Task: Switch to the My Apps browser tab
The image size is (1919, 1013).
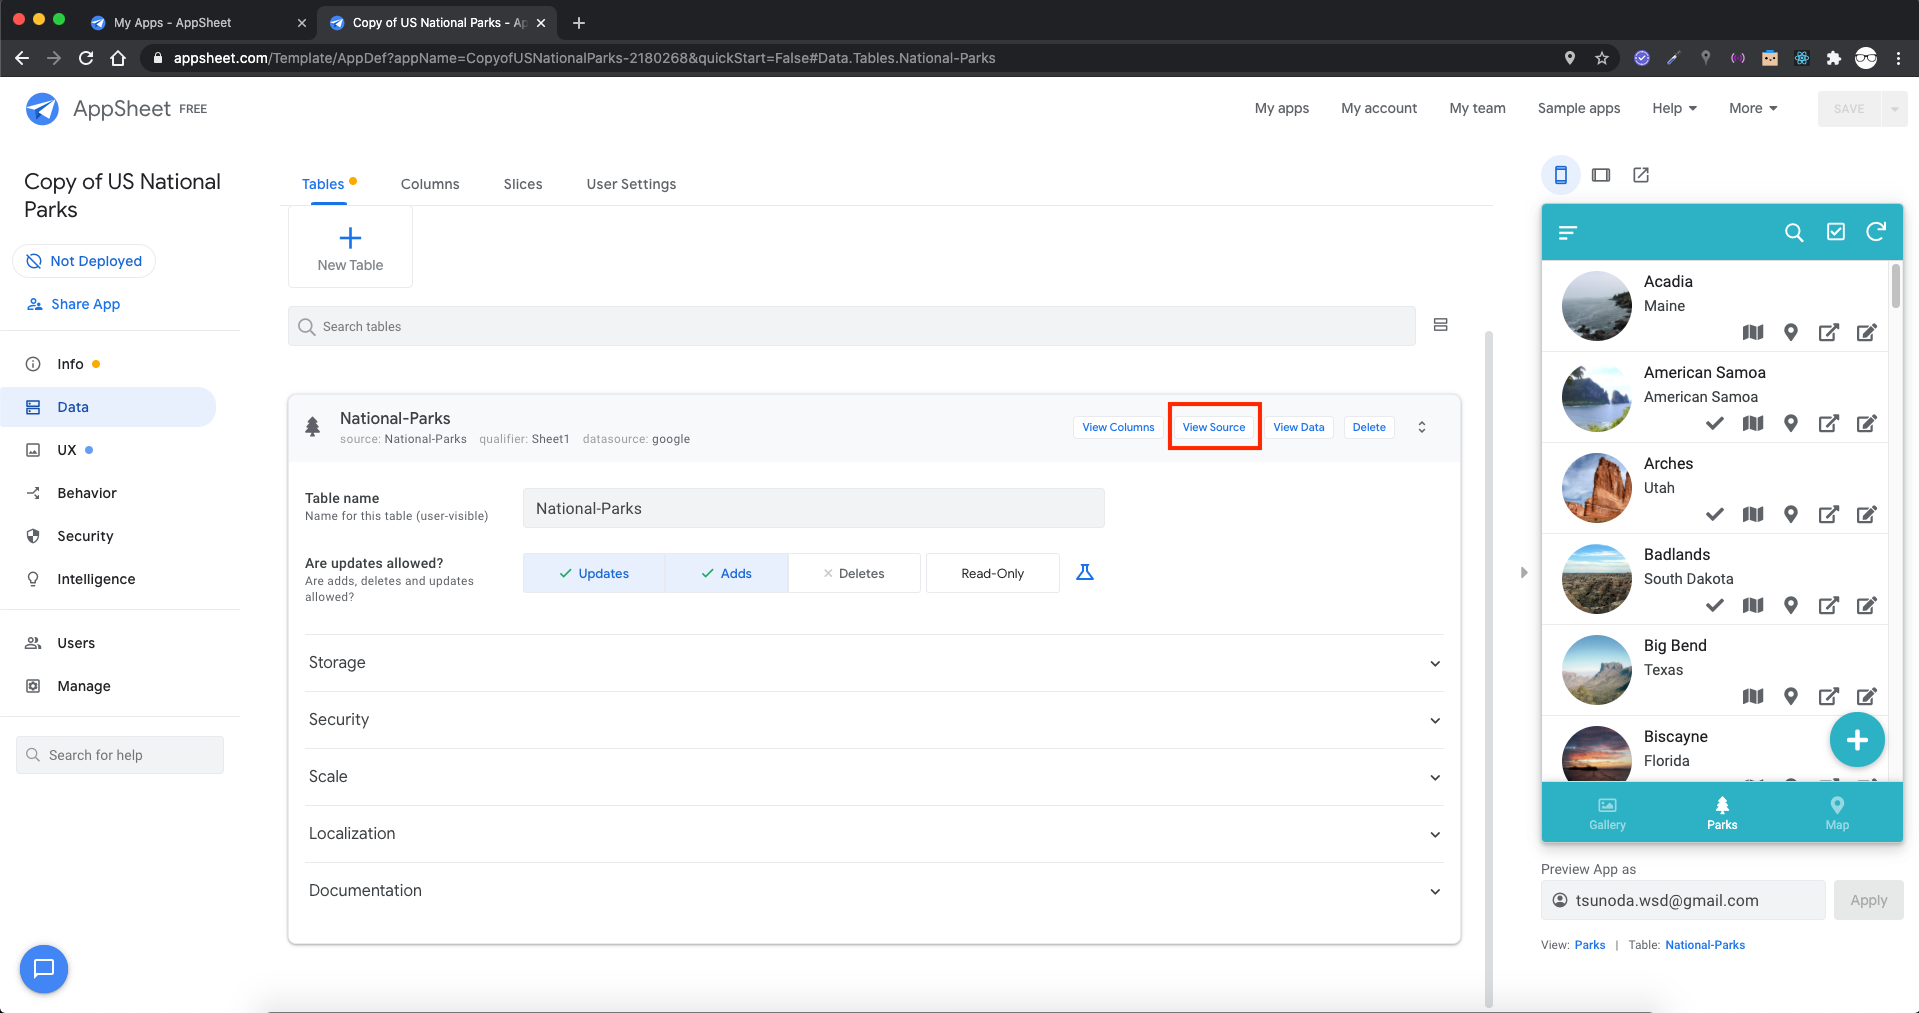Action: pos(198,22)
